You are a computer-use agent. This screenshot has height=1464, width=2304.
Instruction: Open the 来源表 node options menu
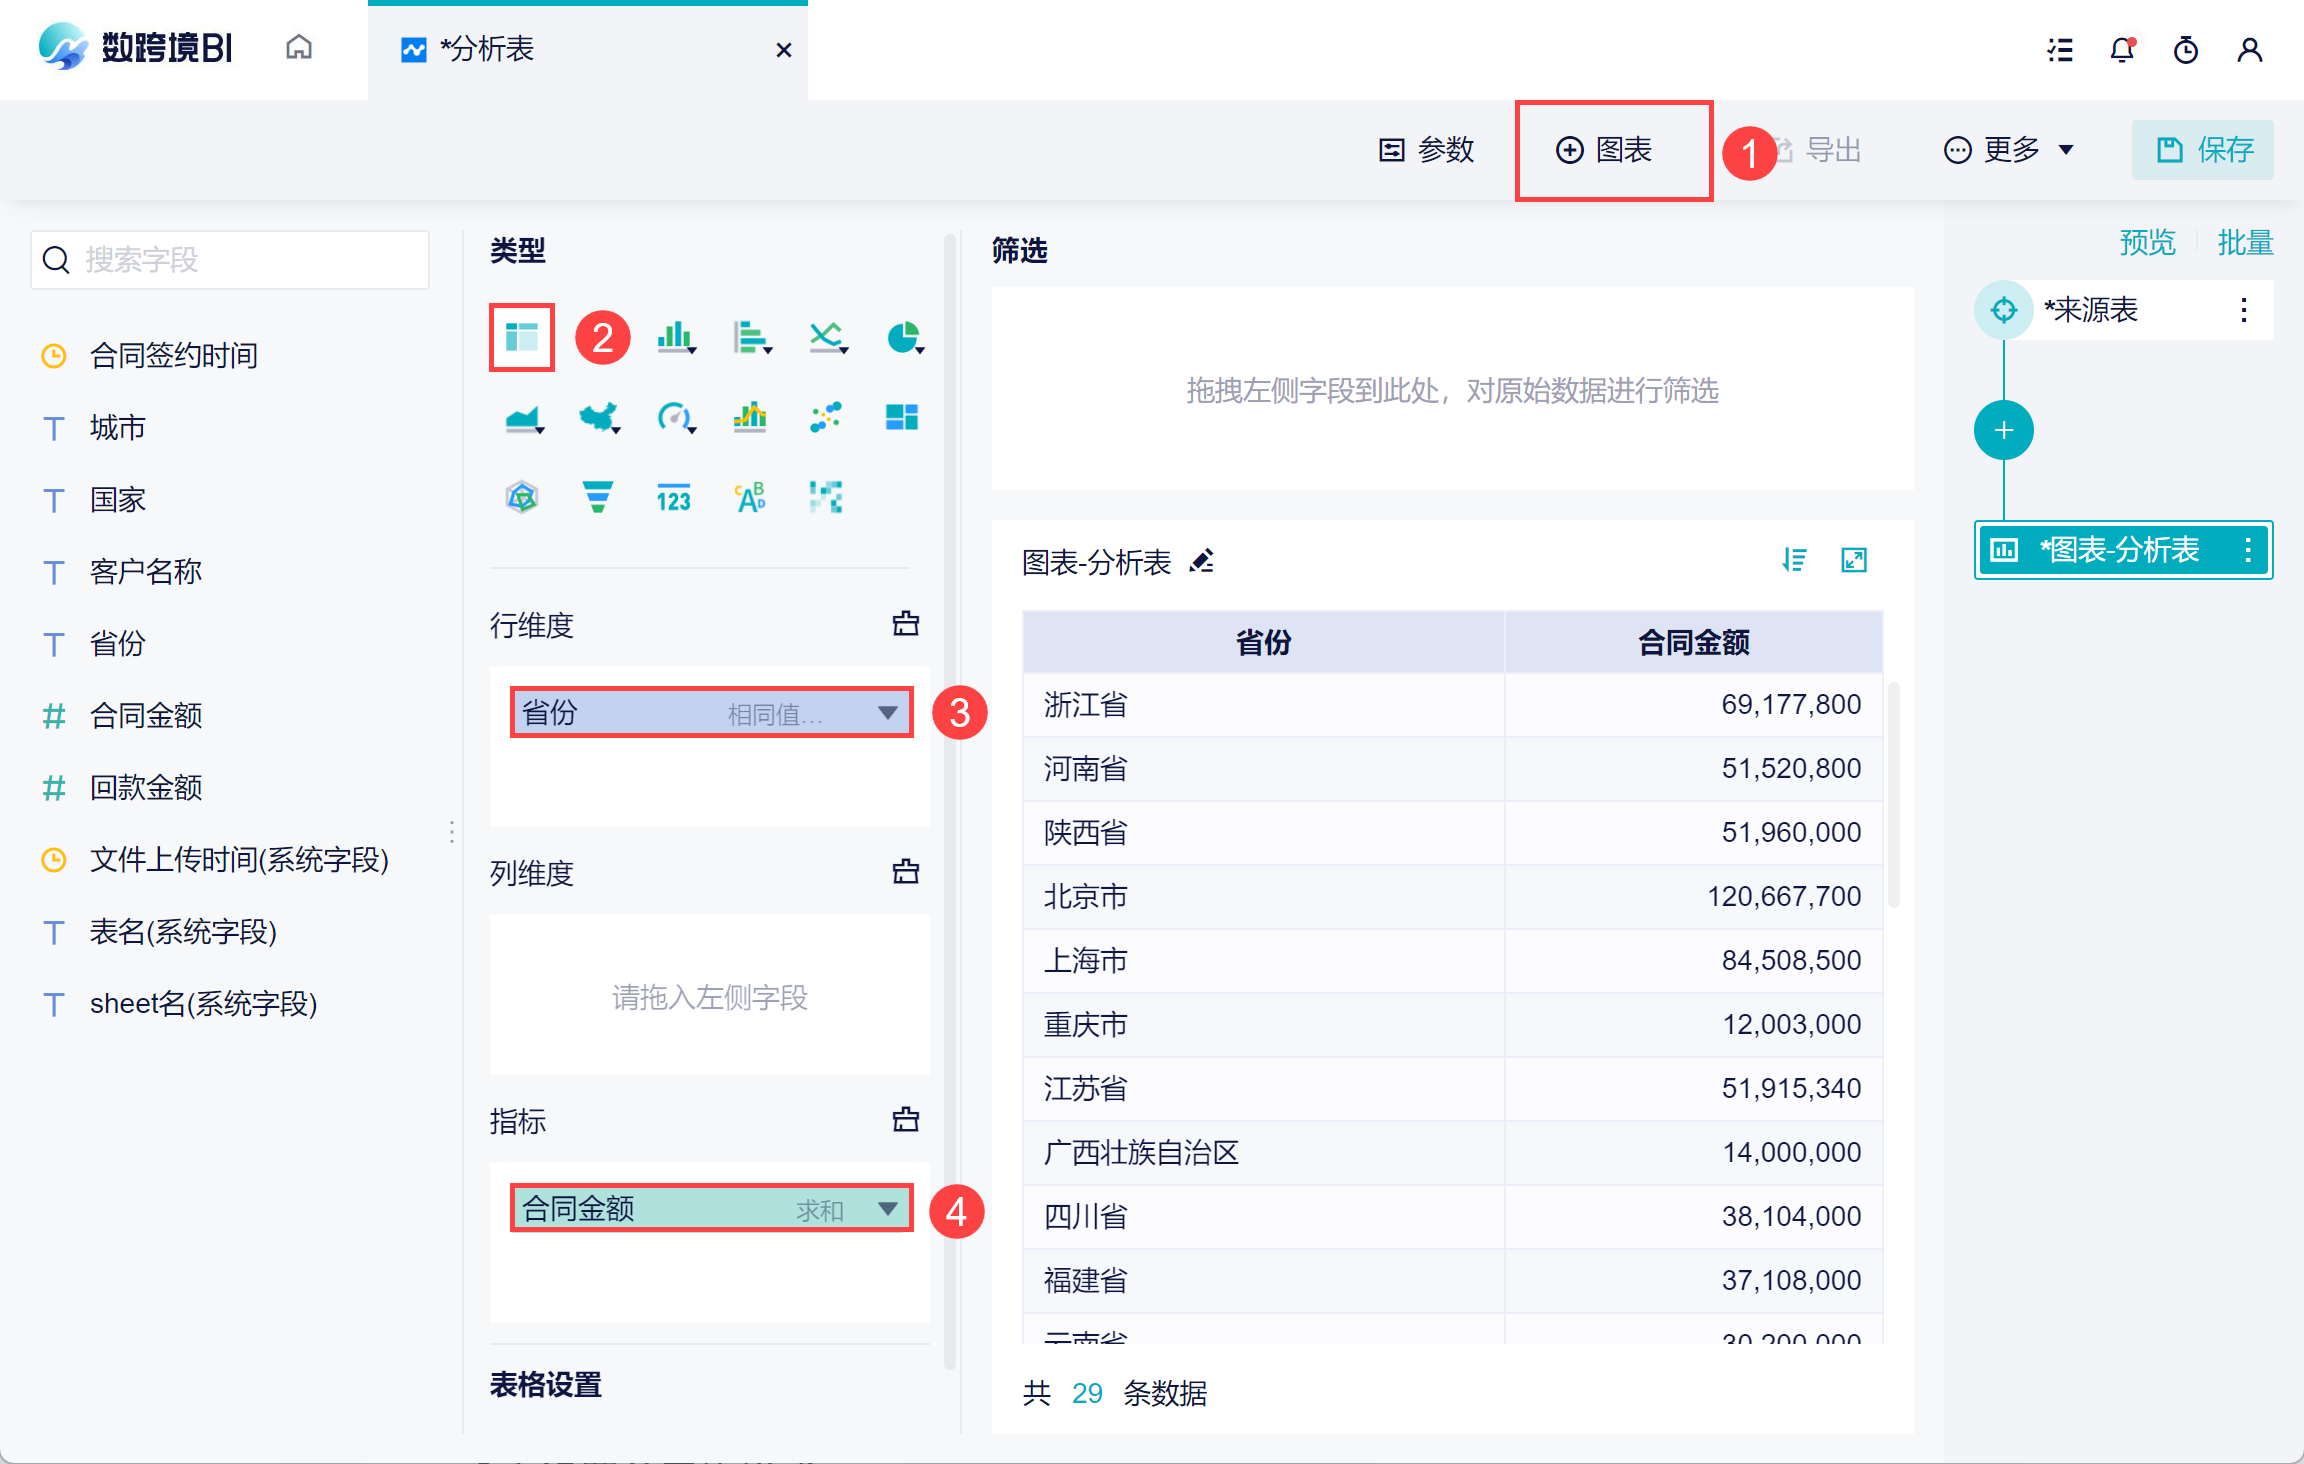click(2244, 310)
